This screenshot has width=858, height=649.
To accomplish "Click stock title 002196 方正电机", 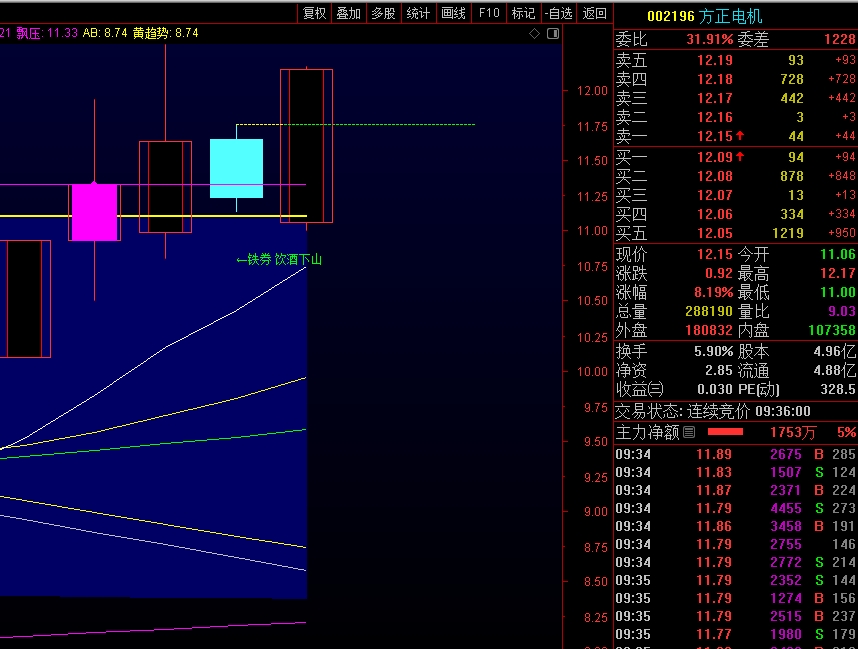I will (704, 16).
